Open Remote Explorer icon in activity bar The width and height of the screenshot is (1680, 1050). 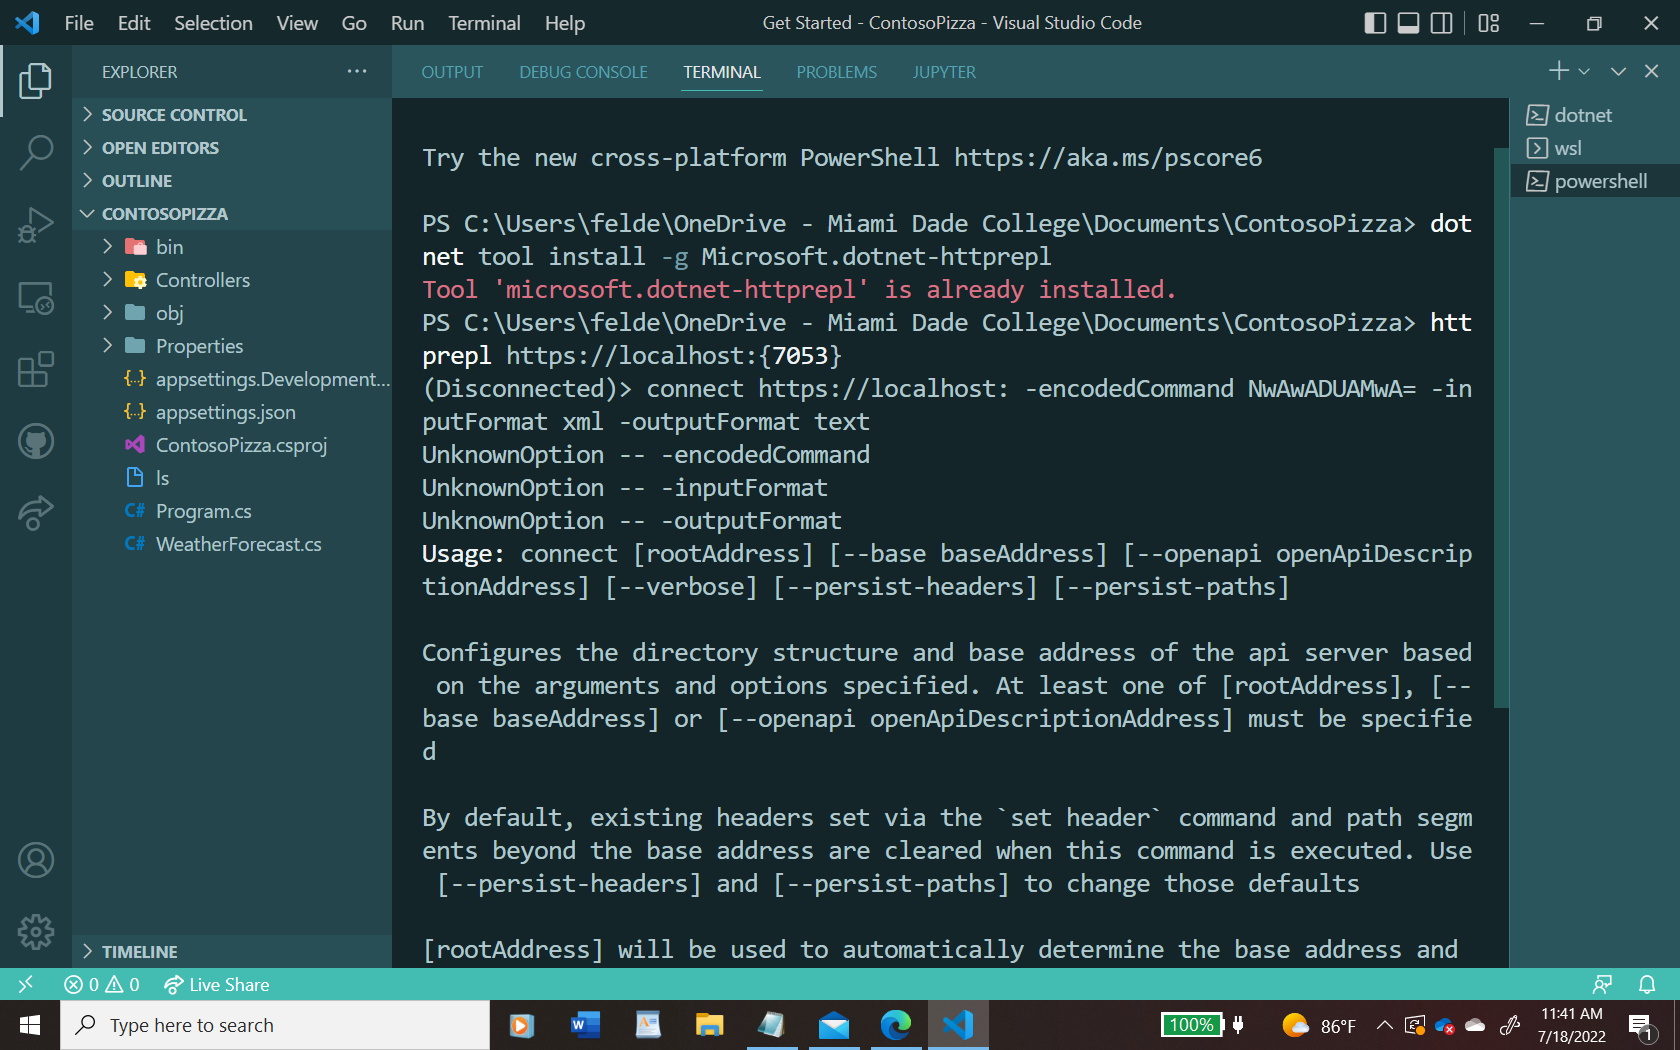35,297
